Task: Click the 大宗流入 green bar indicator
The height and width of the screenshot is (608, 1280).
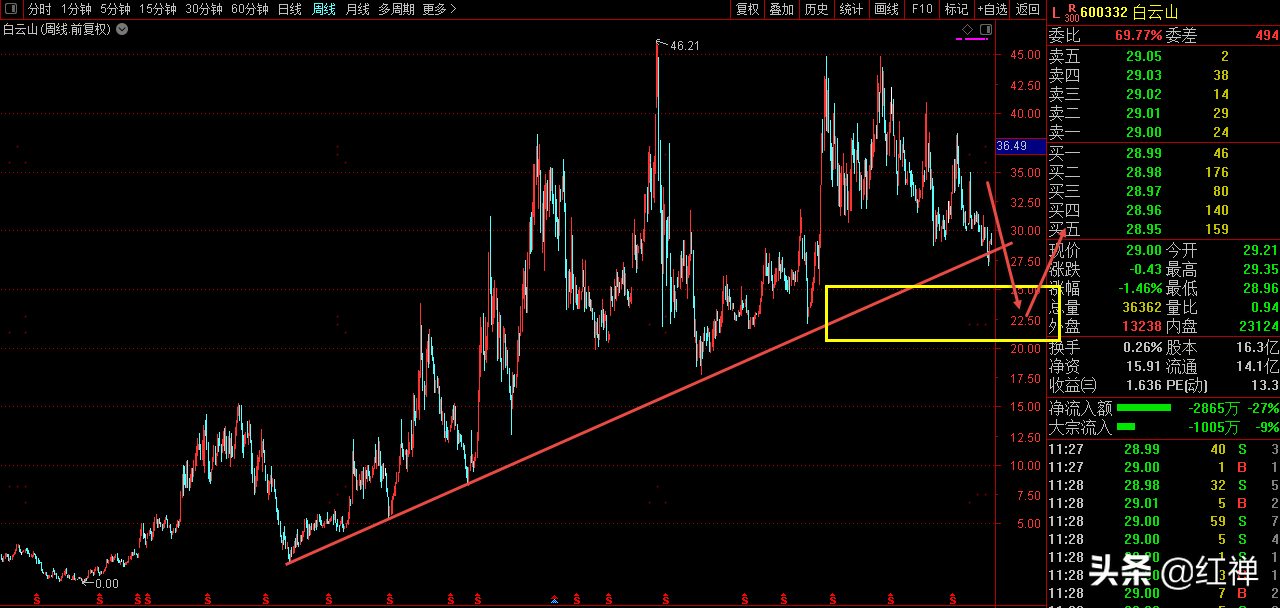Action: tap(1126, 427)
